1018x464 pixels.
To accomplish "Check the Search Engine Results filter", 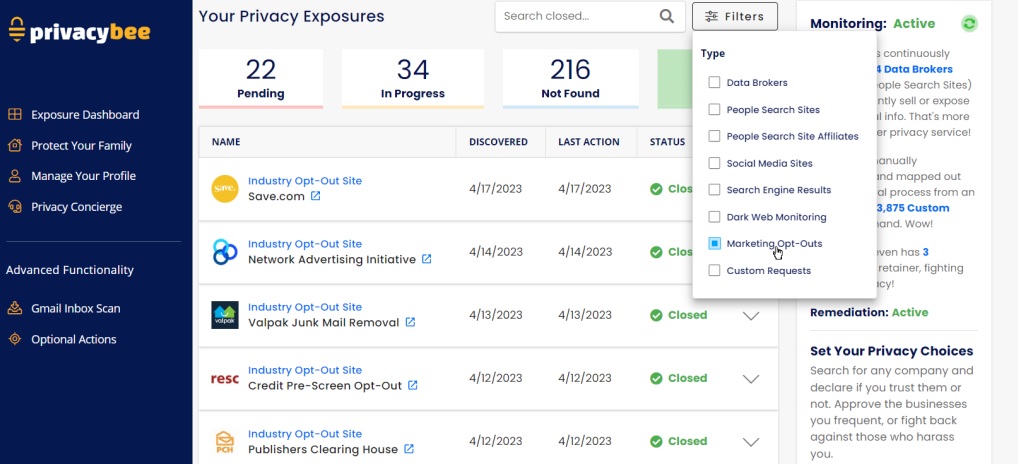I will [x=714, y=189].
